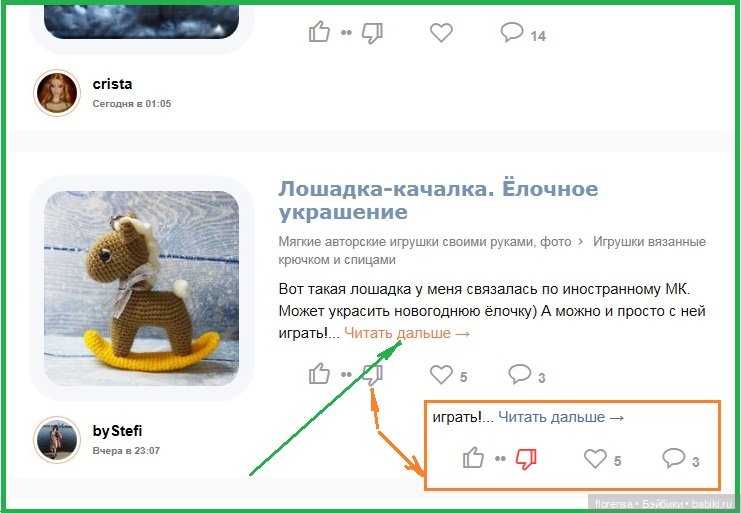
Task: Open byStefi's profile avatar
Action: [x=57, y=440]
